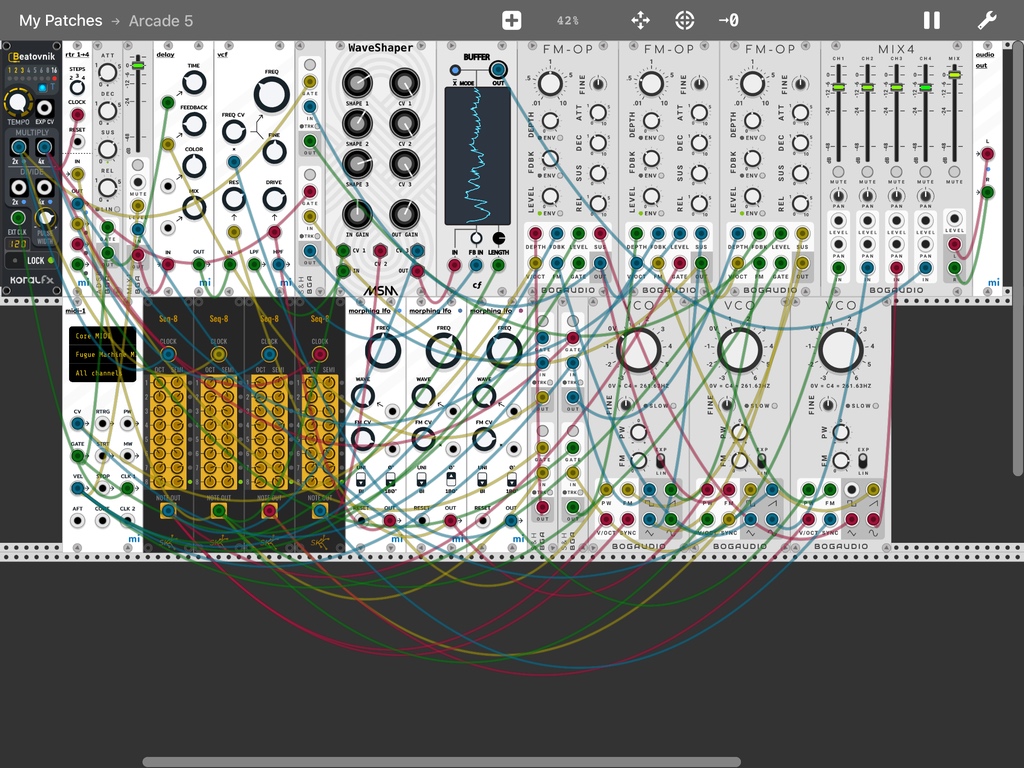The height and width of the screenshot is (768, 1024).
Task: Toggle the second morphing lfo 0°/180° switch
Action: [451, 481]
